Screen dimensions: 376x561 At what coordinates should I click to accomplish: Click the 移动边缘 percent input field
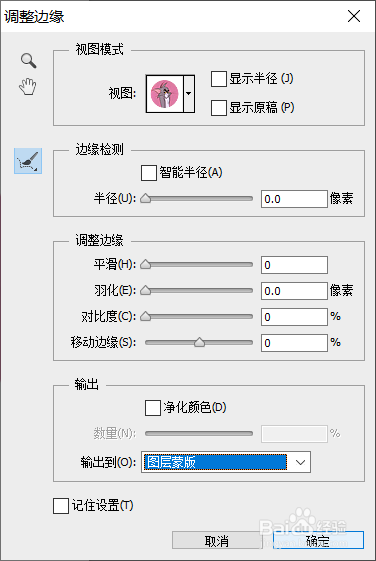tap(294, 343)
